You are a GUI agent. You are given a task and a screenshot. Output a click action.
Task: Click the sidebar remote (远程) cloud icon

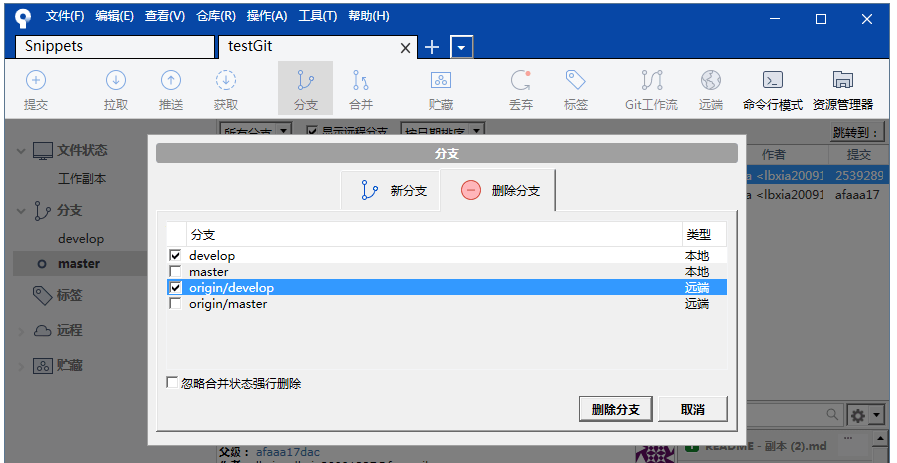[x=43, y=331]
